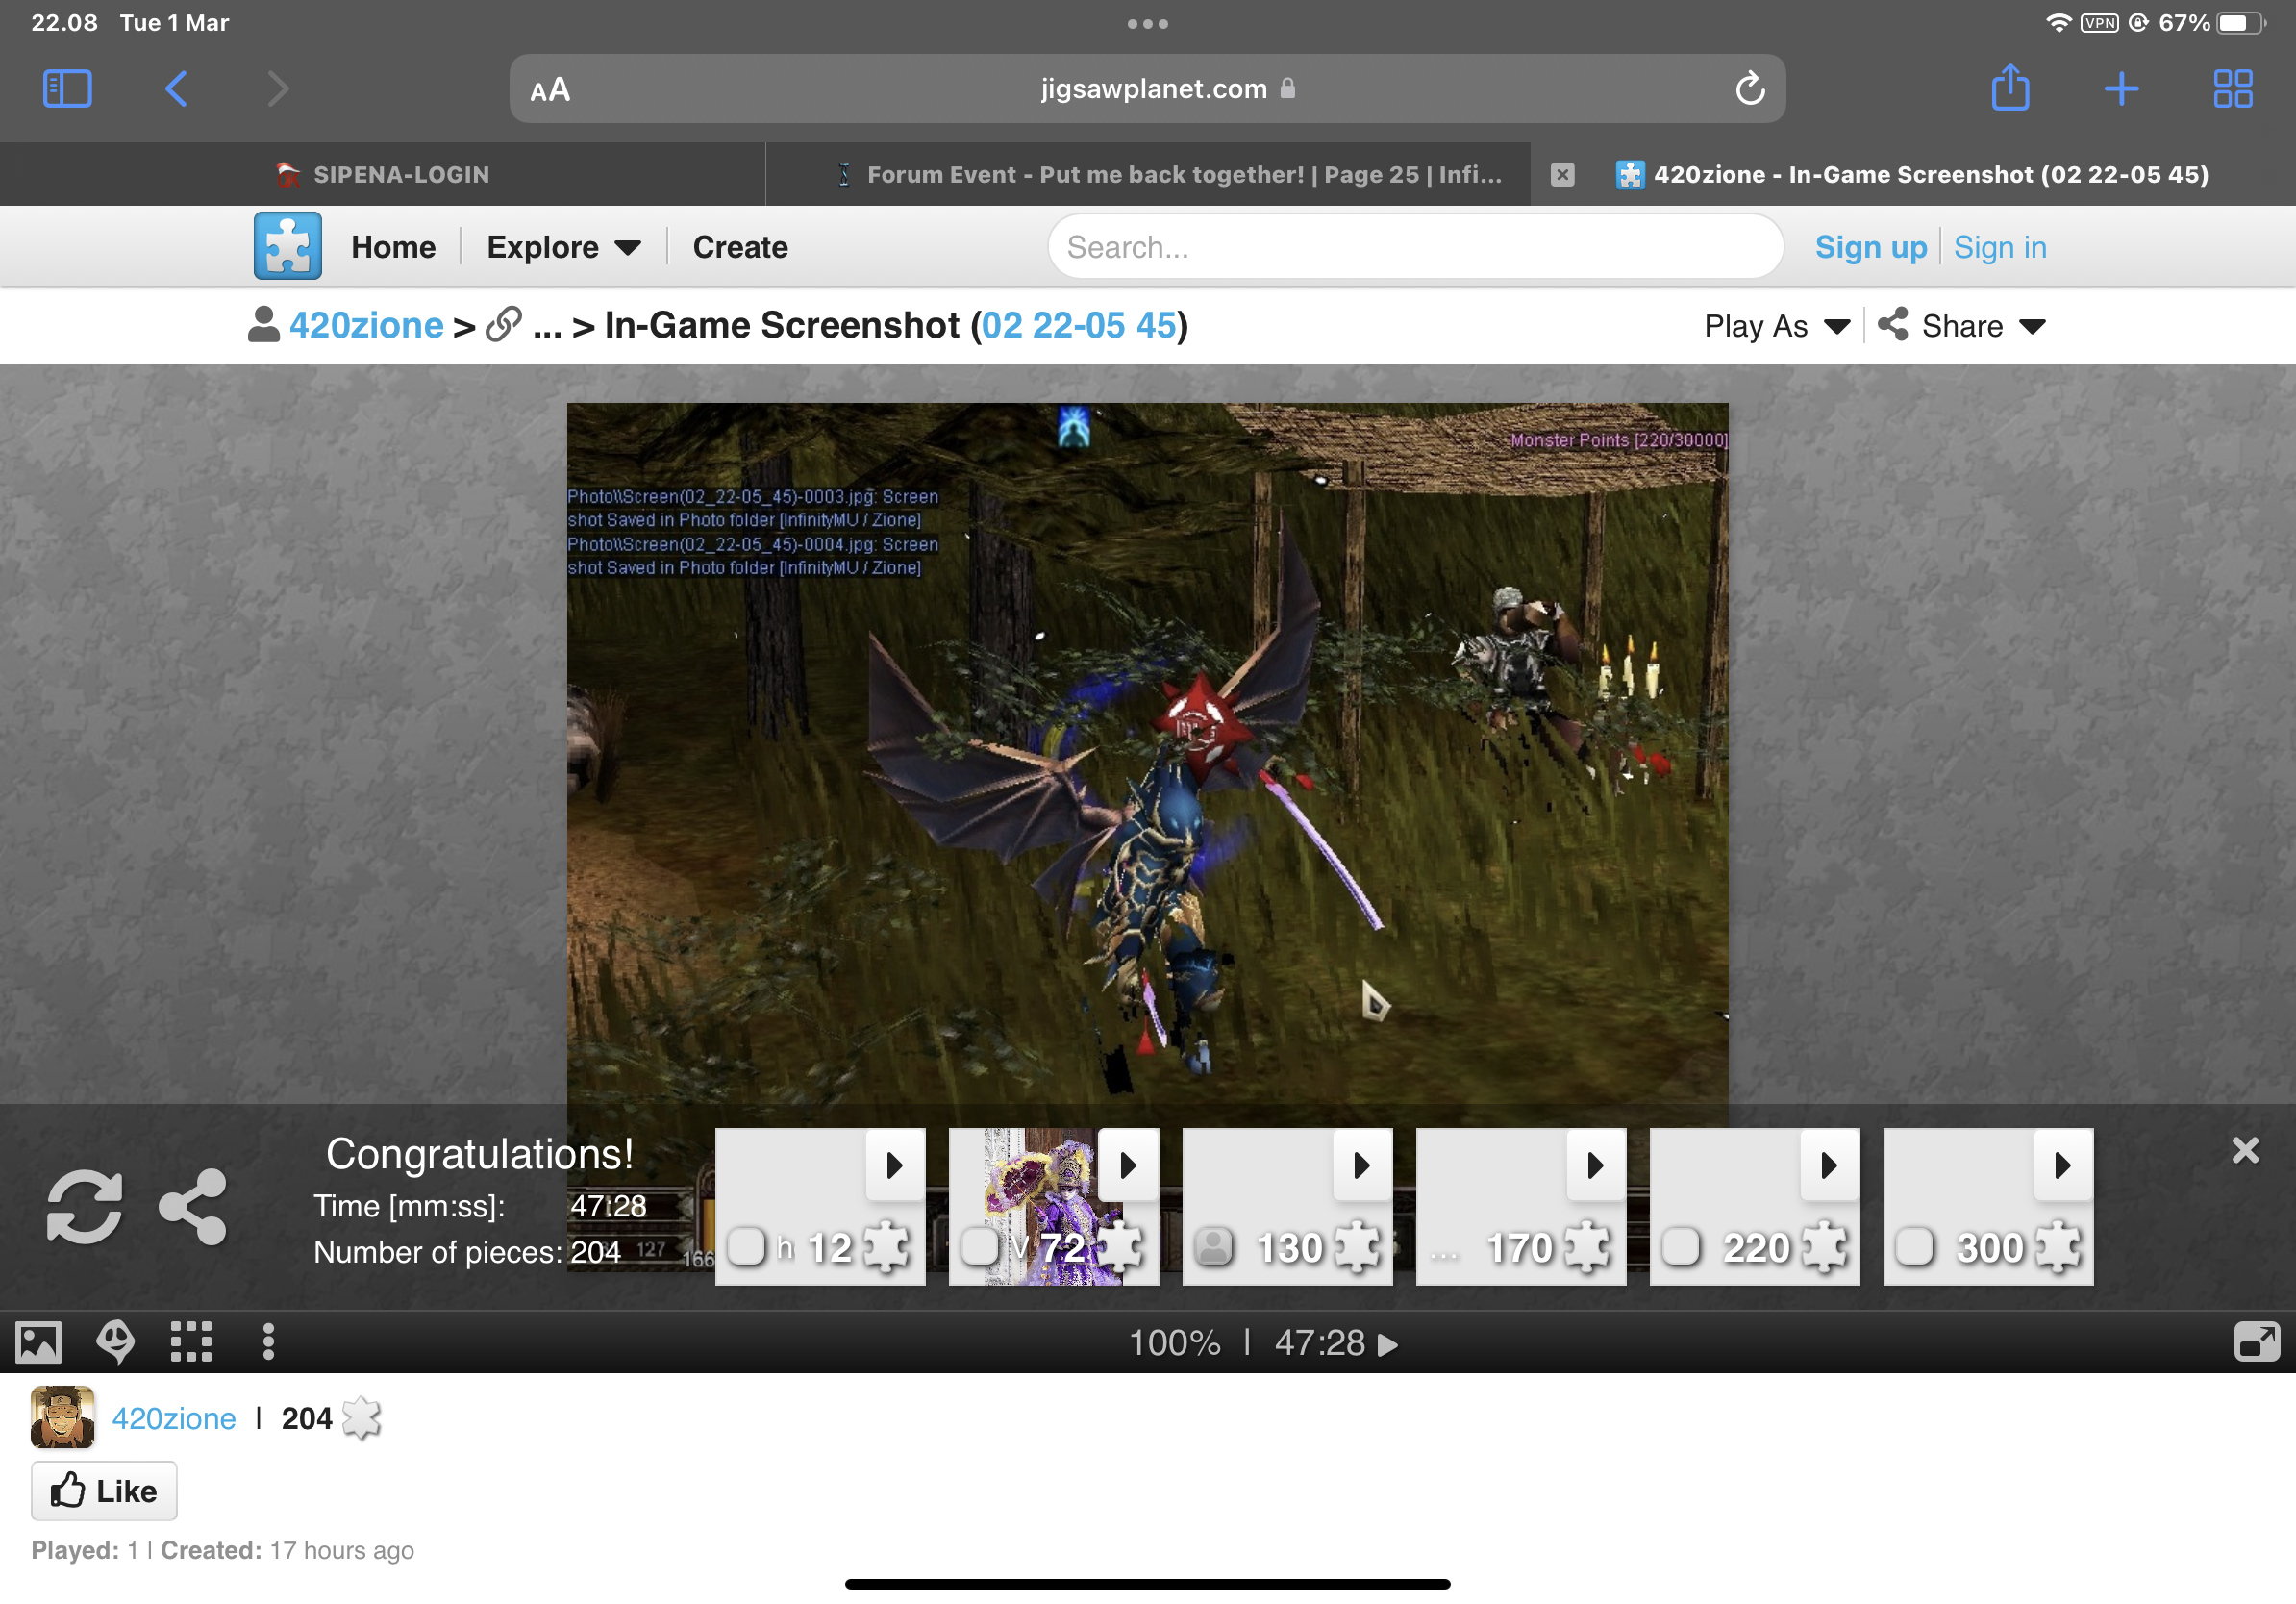
Task: Tap the battery status indicator
Action: tap(2240, 23)
